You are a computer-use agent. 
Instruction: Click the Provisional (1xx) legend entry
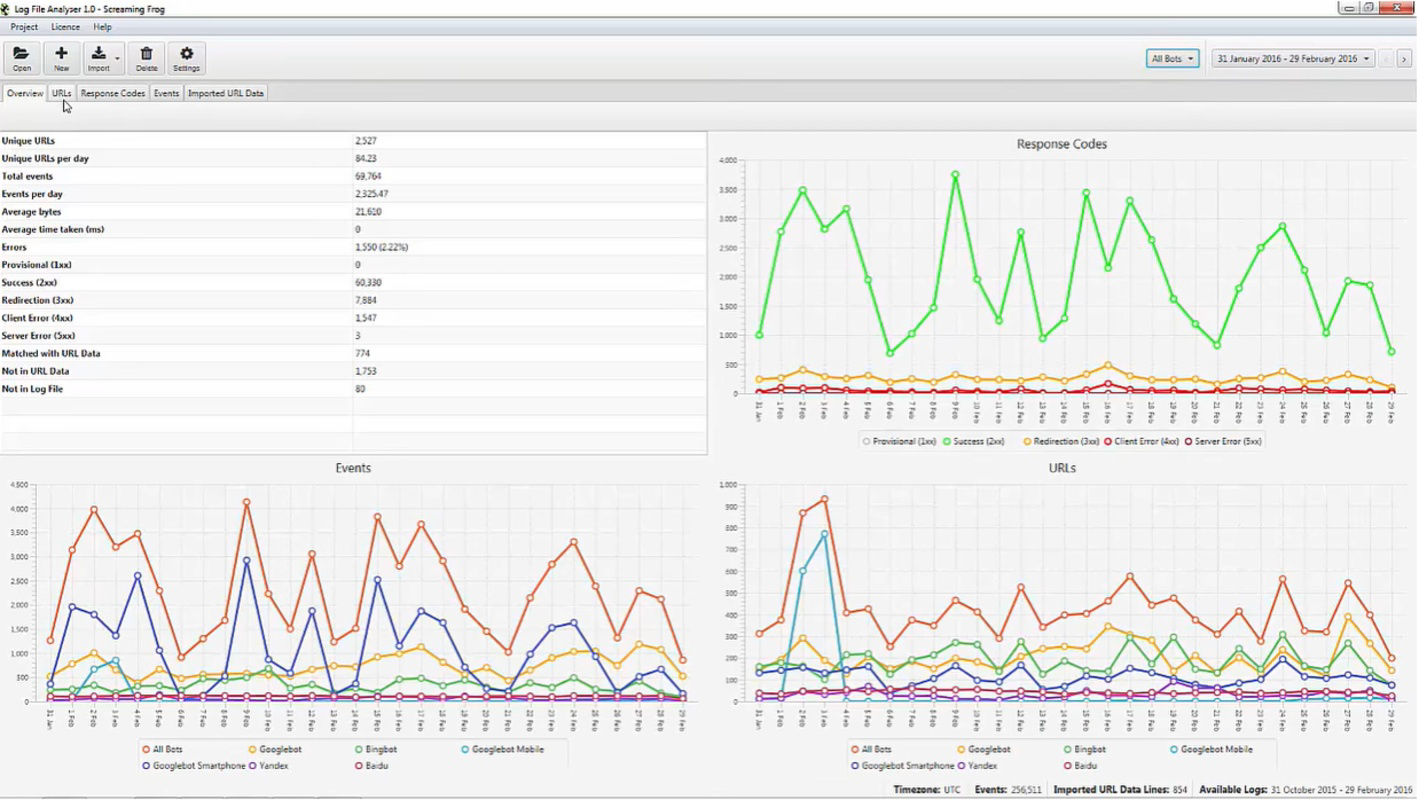click(x=899, y=441)
